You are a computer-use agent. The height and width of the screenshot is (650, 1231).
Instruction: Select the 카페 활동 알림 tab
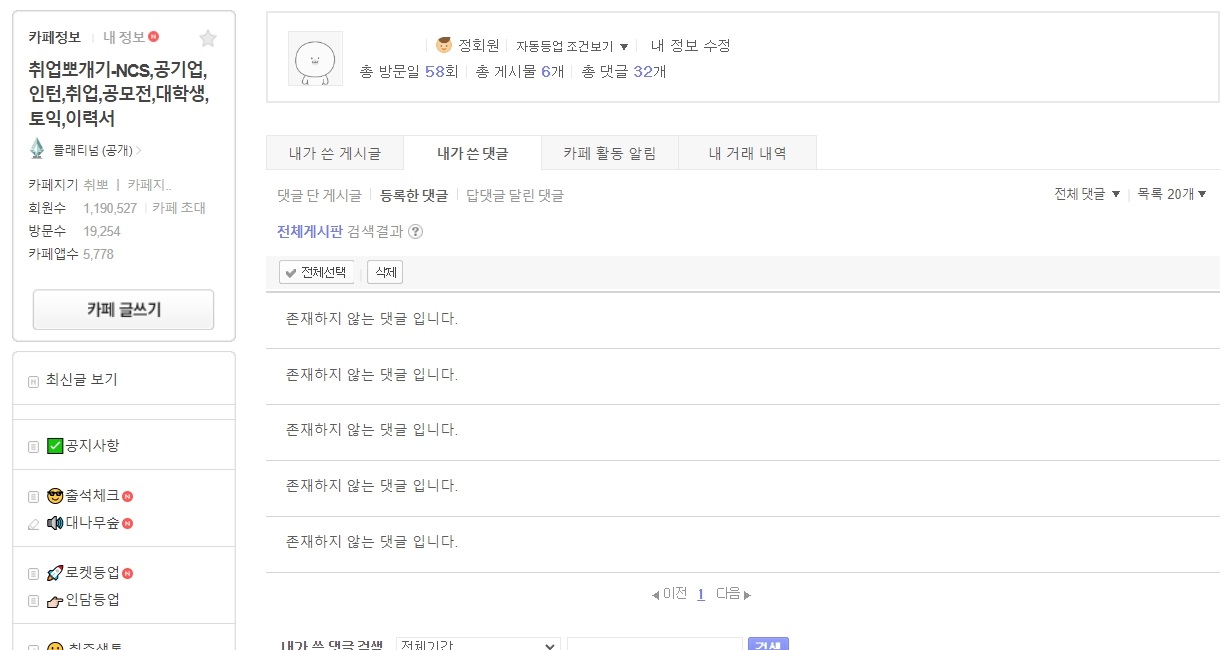(x=609, y=152)
